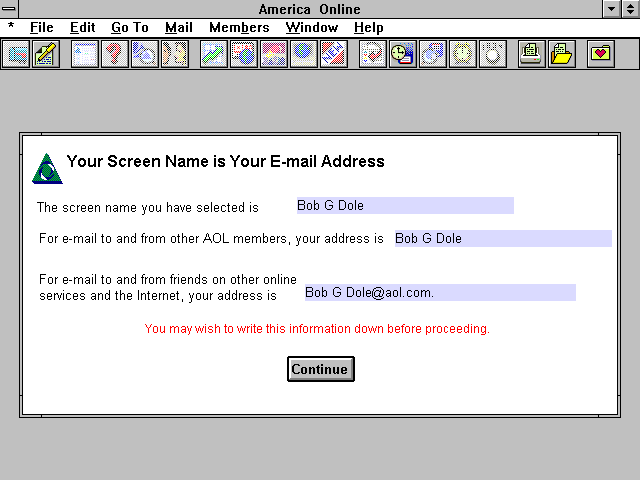Click the red question mark Help icon
This screenshot has height=480, width=640.
point(115,54)
